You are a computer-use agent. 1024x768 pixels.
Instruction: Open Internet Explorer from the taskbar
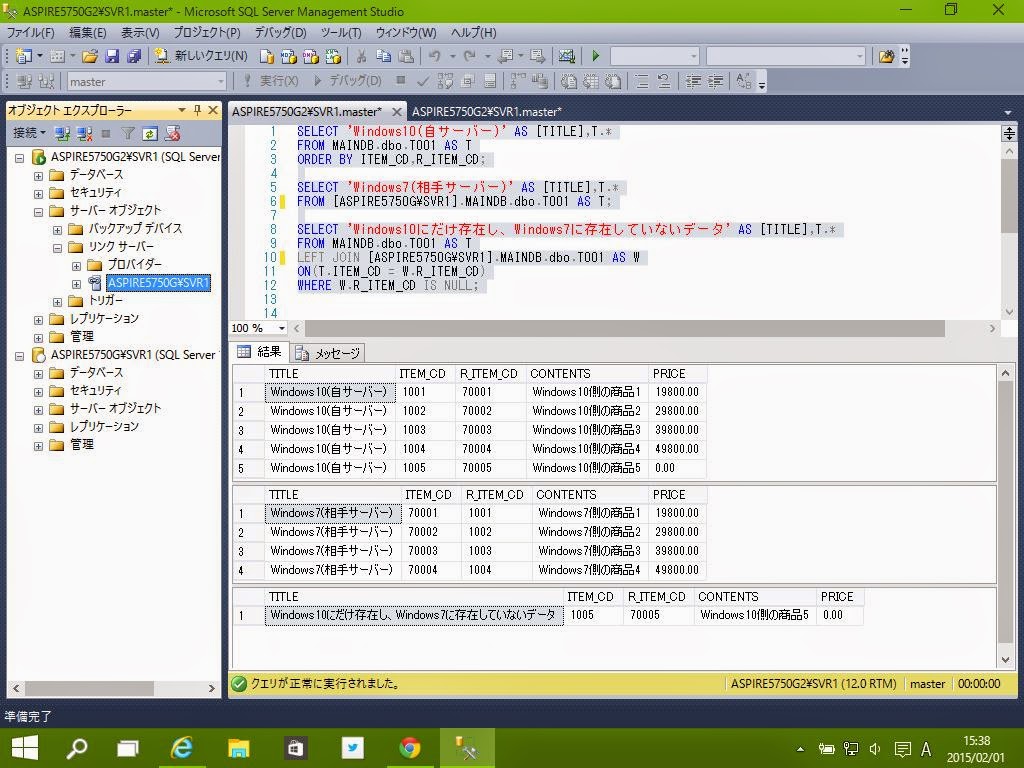click(x=182, y=747)
